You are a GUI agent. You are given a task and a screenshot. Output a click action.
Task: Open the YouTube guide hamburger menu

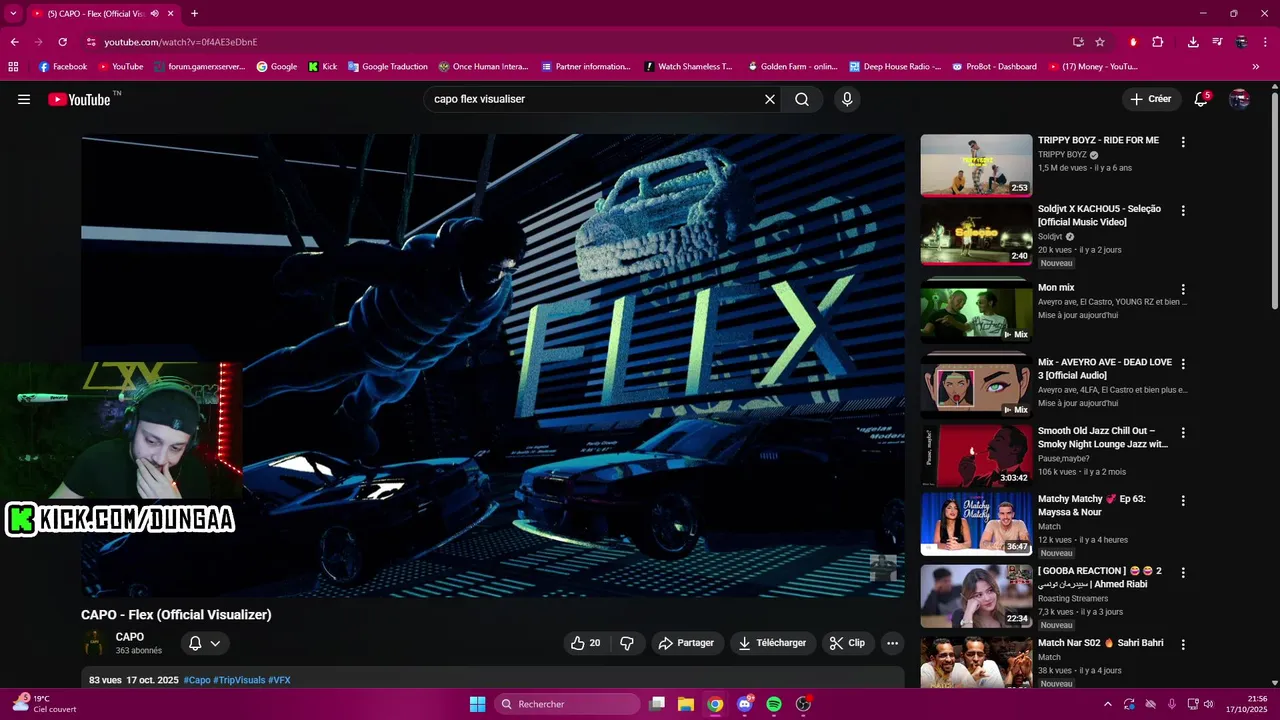[24, 99]
